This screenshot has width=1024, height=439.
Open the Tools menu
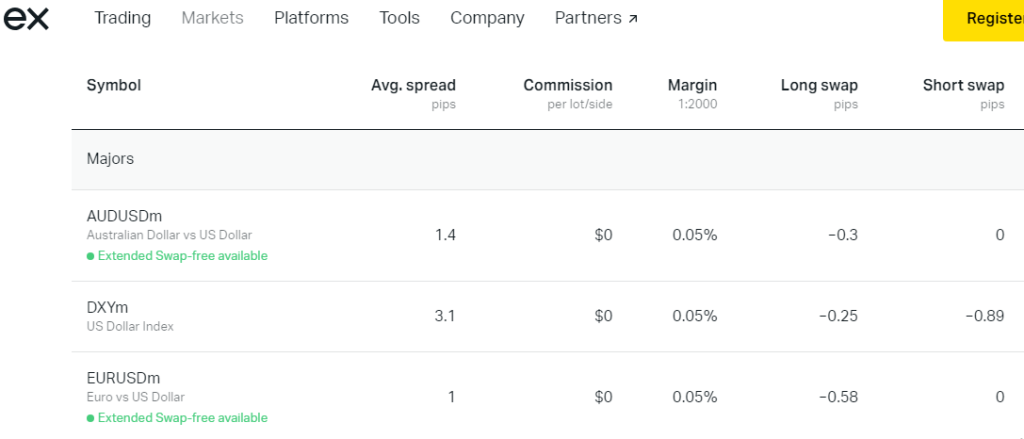pyautogui.click(x=399, y=18)
